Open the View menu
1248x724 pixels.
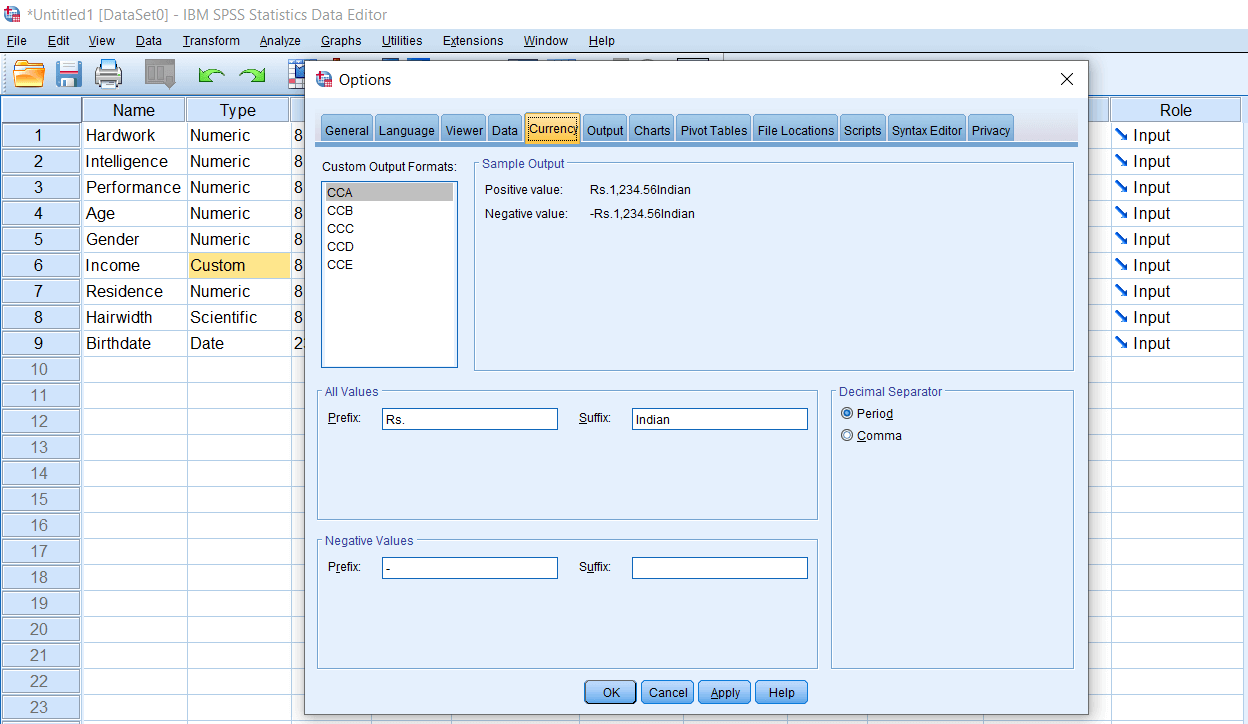101,41
